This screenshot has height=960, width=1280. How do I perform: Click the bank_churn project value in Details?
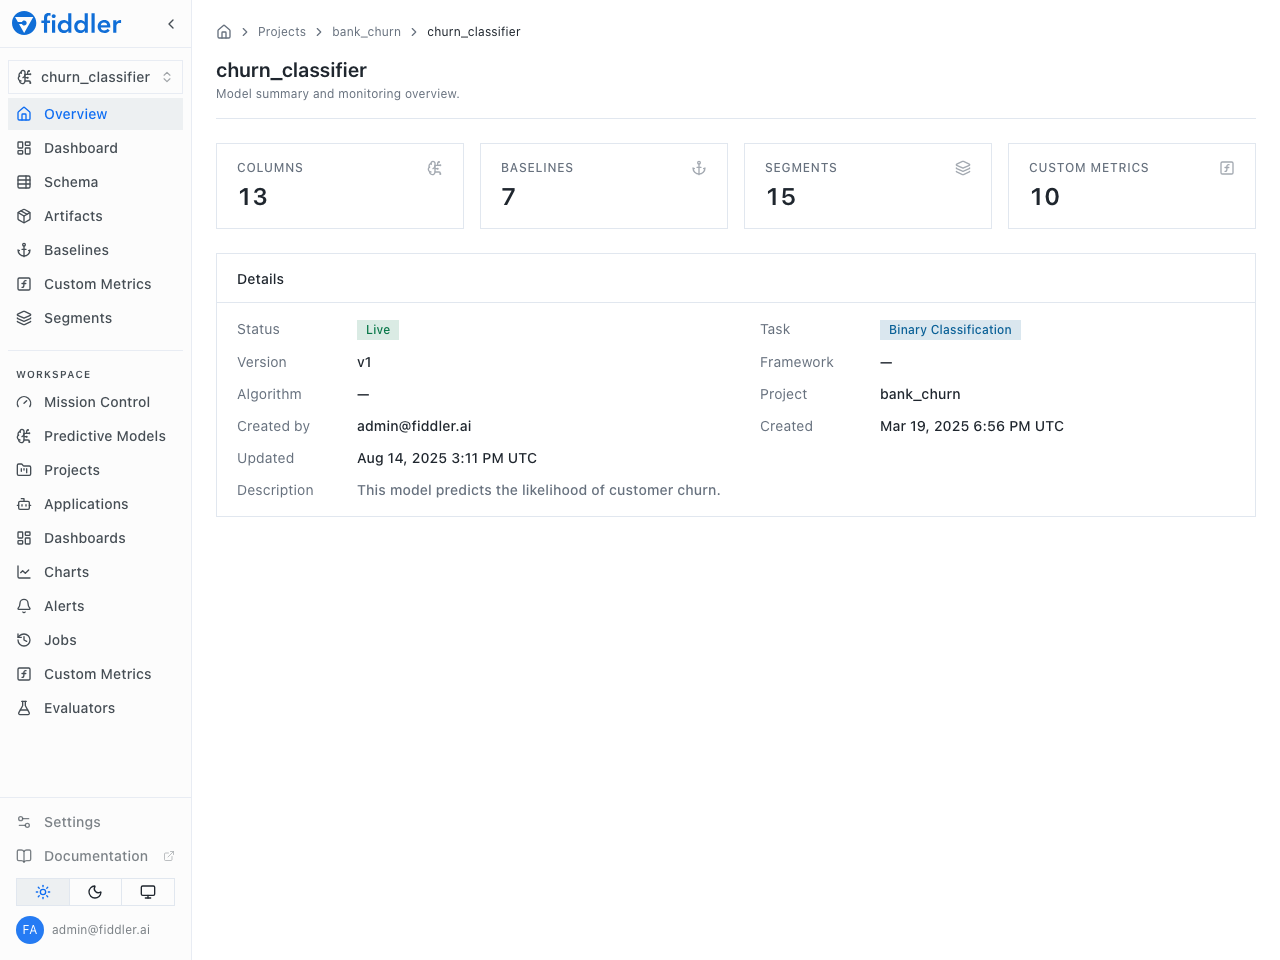point(920,394)
